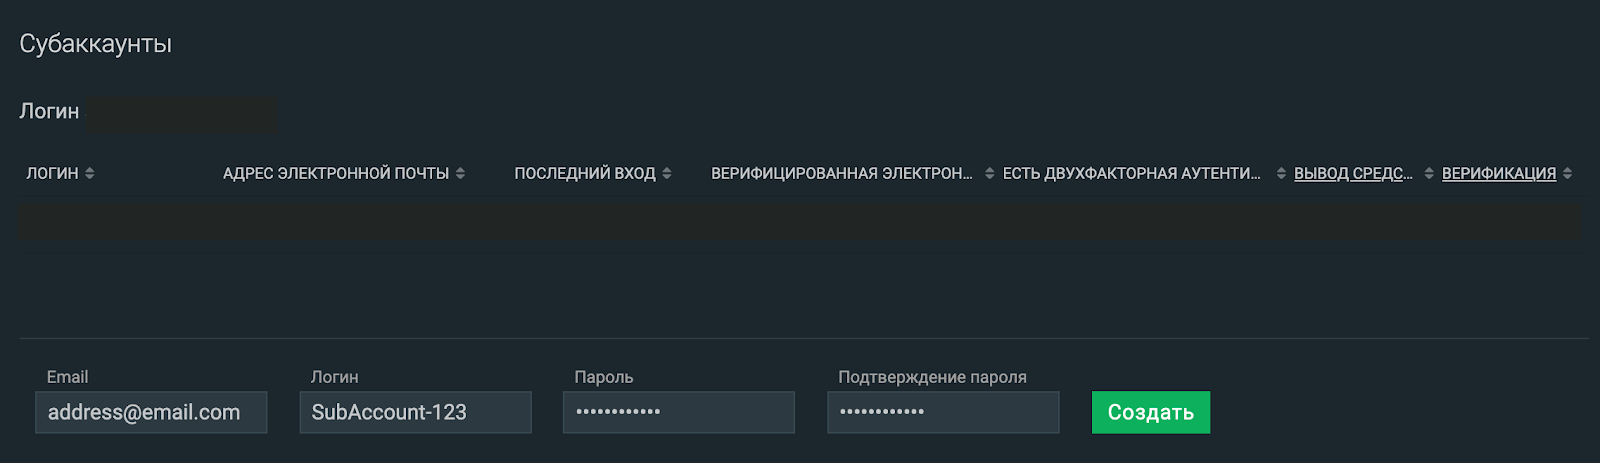Click sort arrows beside АДРЕС ЭЛЕКТРОННОЙ ПОЧТЫ
Screen dimensions: 1600x463
460,173
